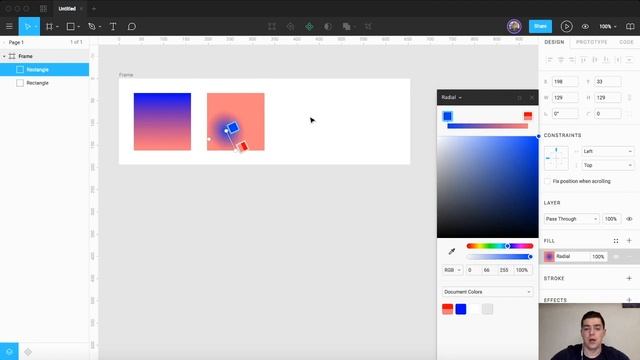The image size is (640, 360).
Task: Choose the blue document color swatch
Action: [x=461, y=309]
